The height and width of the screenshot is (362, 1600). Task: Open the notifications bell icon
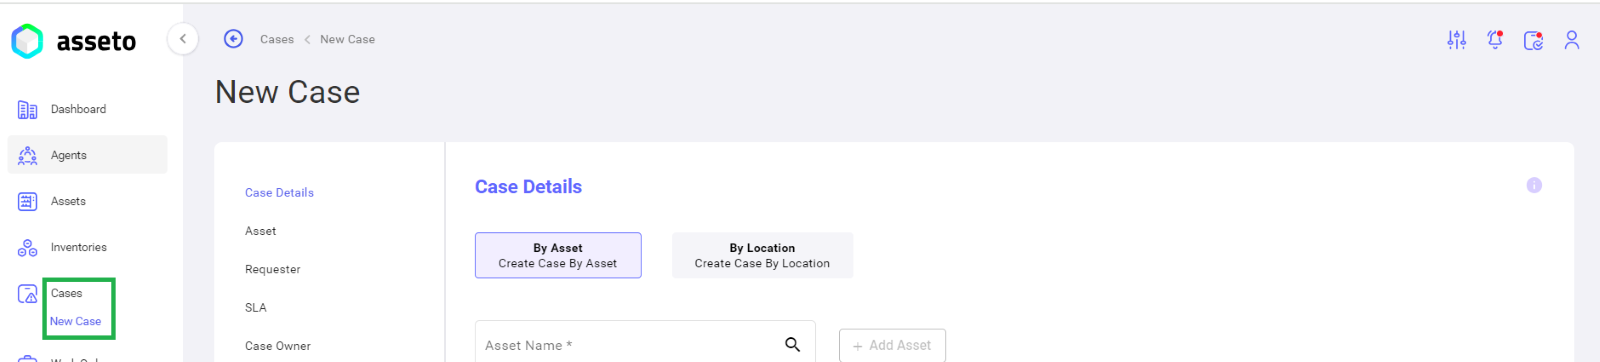(1495, 40)
